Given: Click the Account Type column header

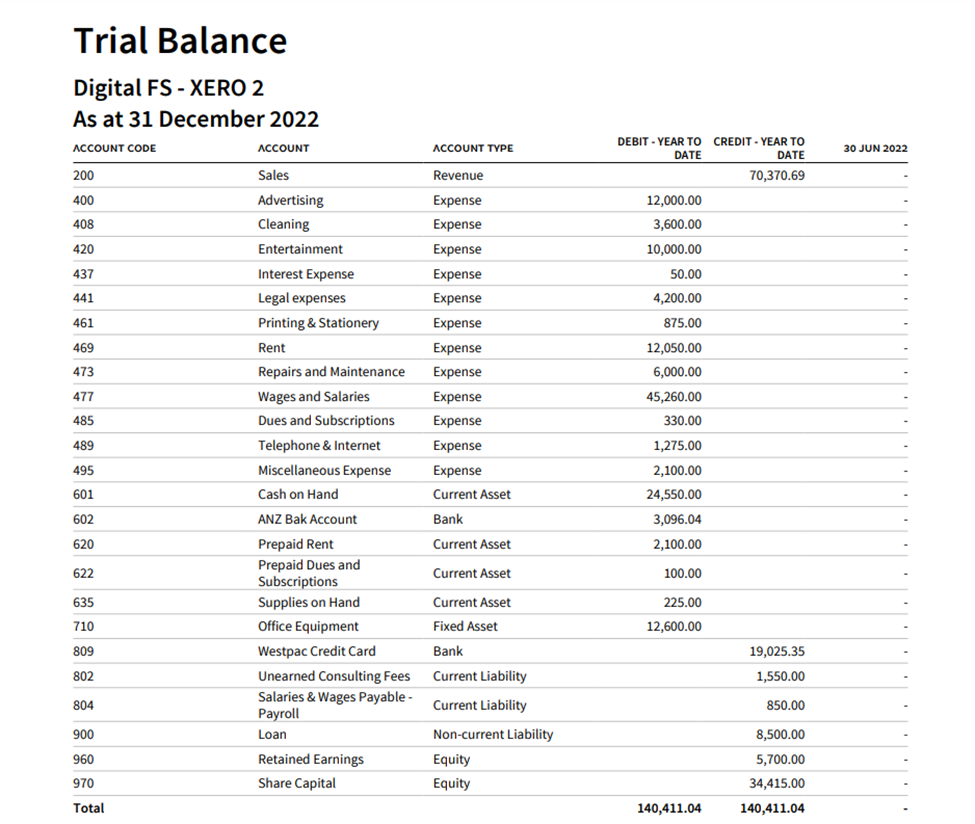Looking at the screenshot, I should 473,148.
